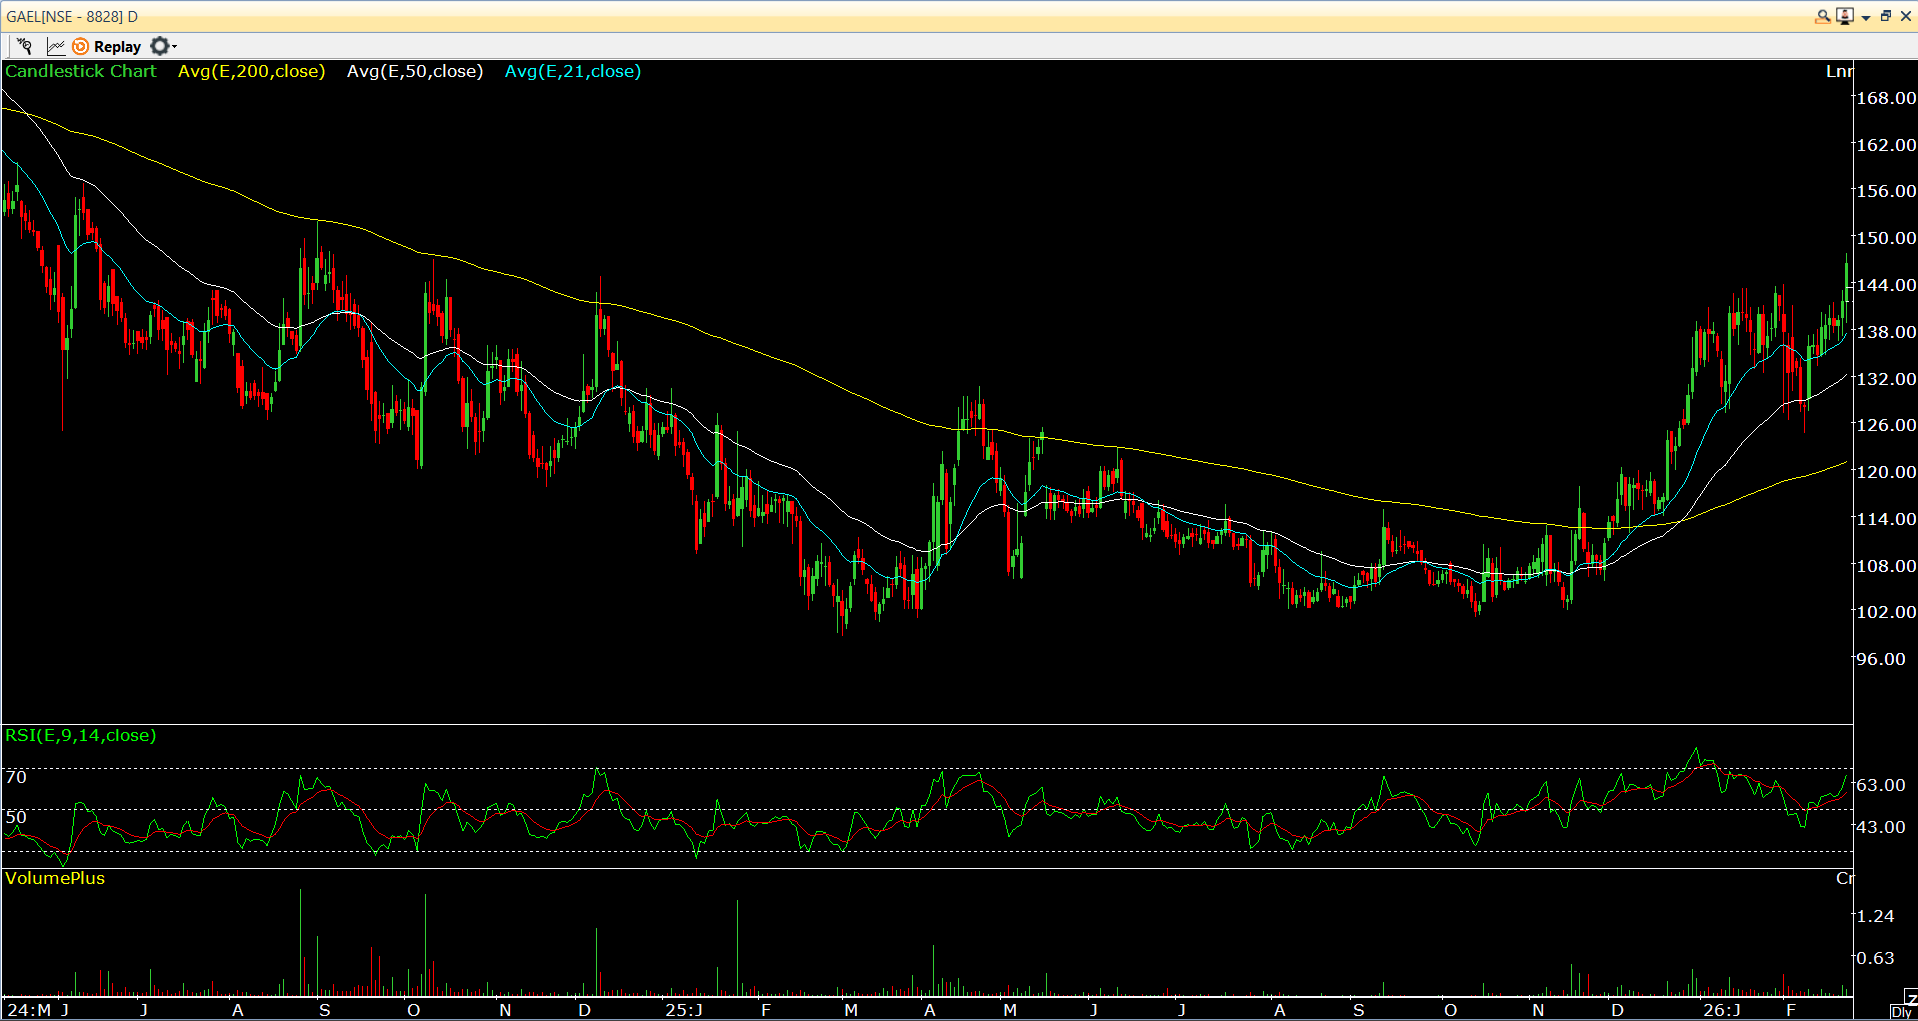This screenshot has height=1021, width=1918.
Task: Click the symbol search magnifier in the title bar
Action: [1822, 16]
